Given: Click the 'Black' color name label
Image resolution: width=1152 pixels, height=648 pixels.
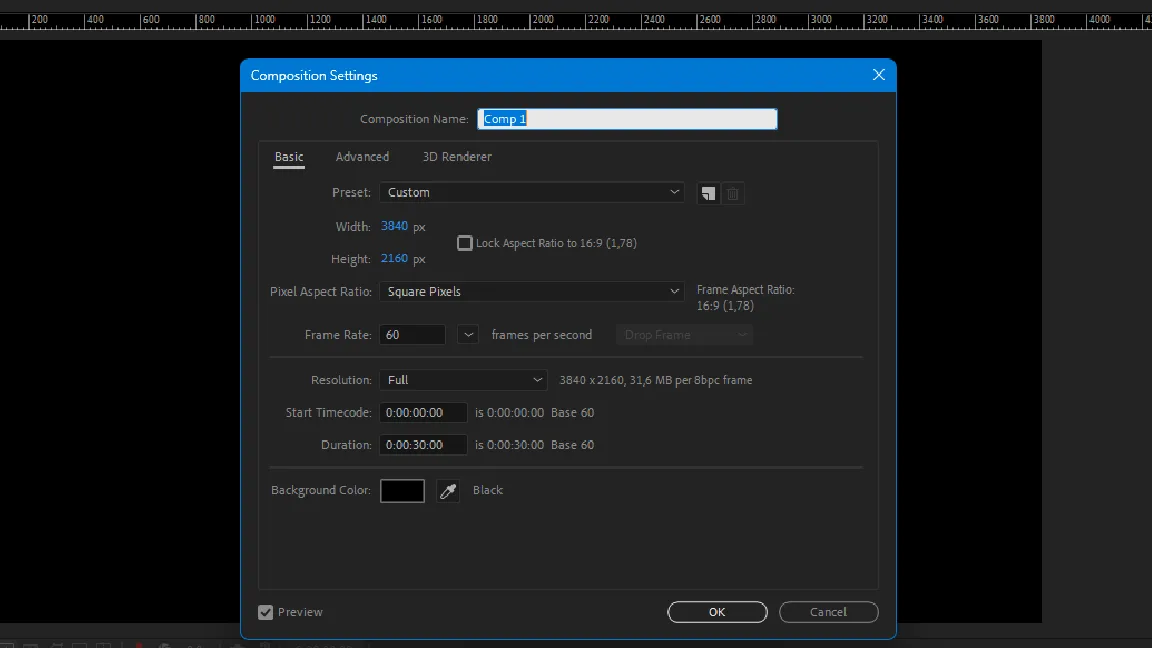Looking at the screenshot, I should pos(488,490).
